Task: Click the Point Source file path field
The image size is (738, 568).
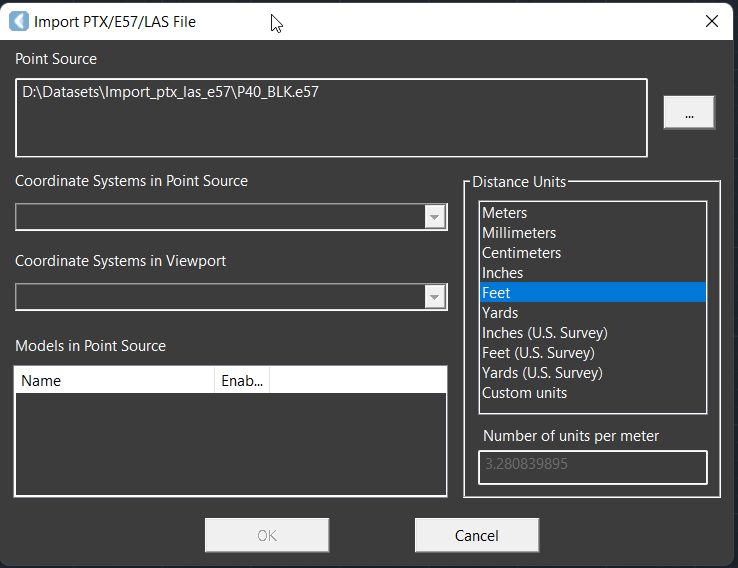Action: pos(330,117)
